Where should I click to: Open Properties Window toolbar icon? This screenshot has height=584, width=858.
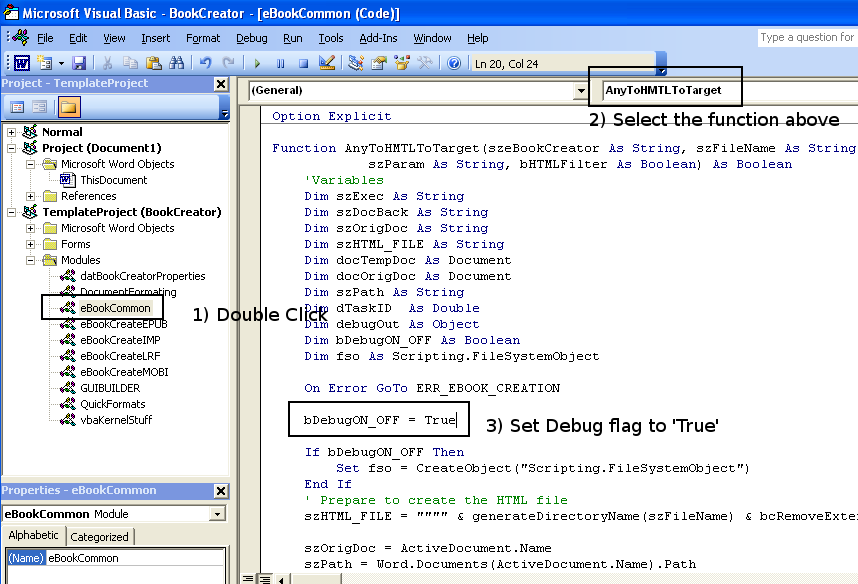pyautogui.click(x=379, y=63)
